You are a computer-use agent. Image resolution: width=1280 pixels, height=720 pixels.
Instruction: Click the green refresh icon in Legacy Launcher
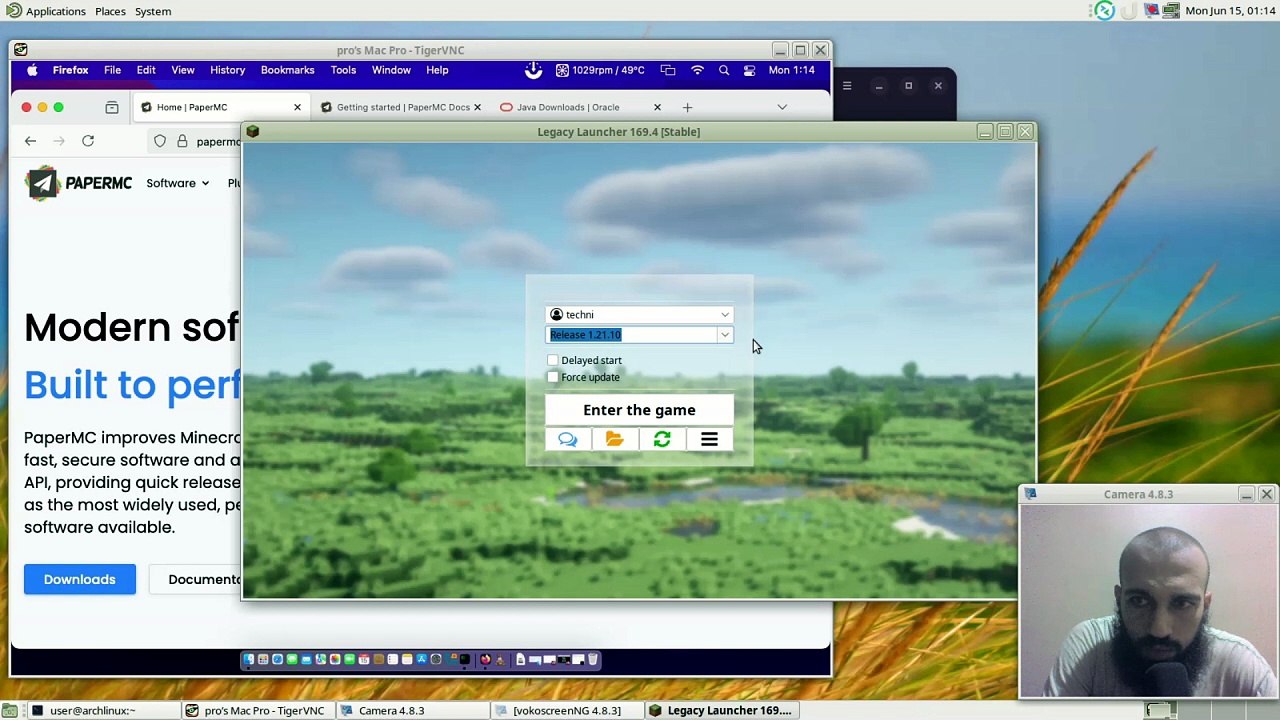tap(662, 440)
